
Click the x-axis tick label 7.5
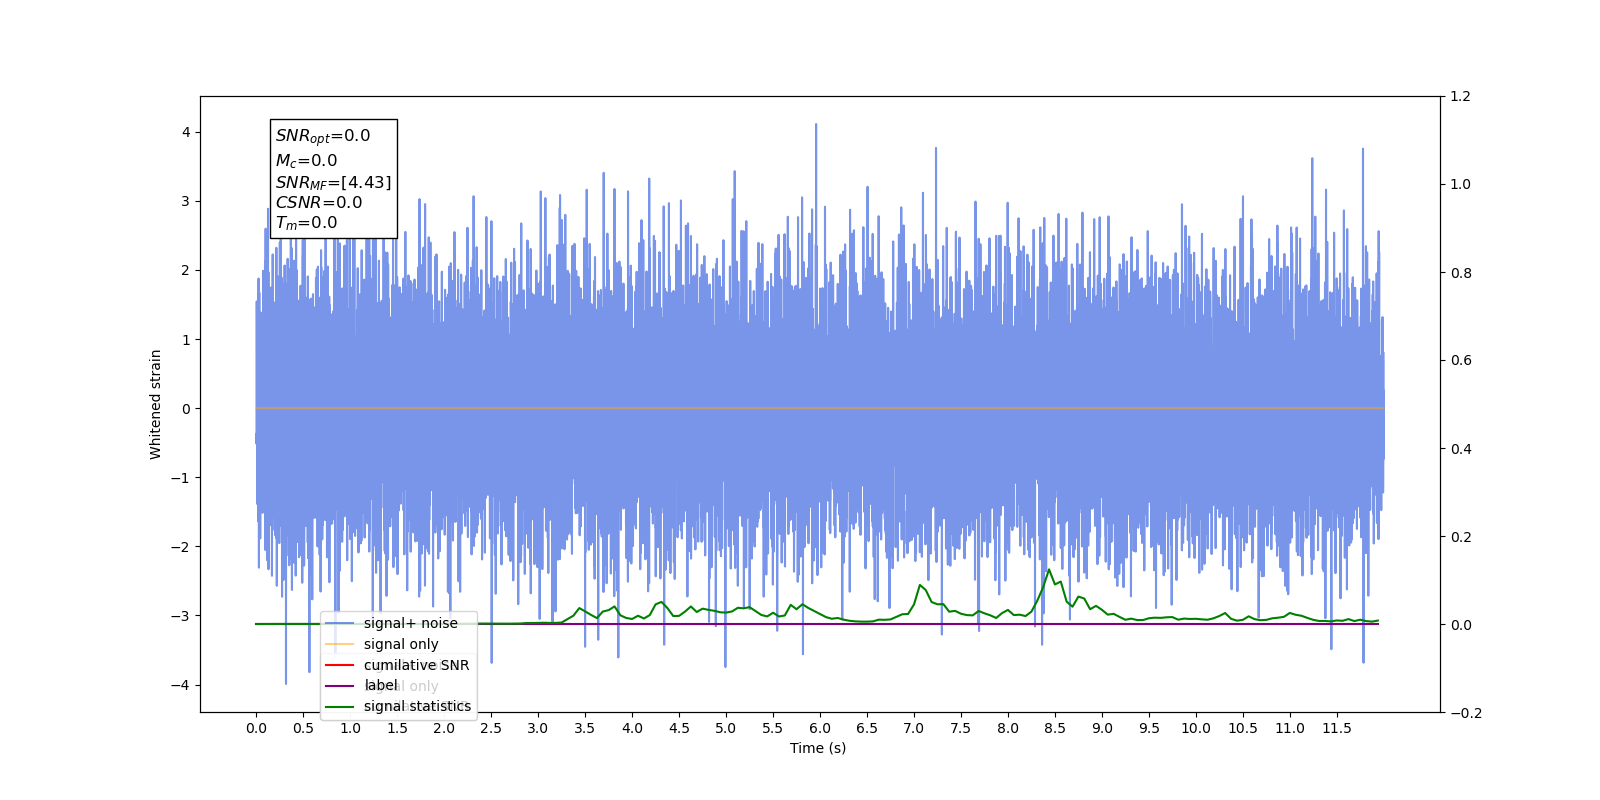[x=961, y=728]
